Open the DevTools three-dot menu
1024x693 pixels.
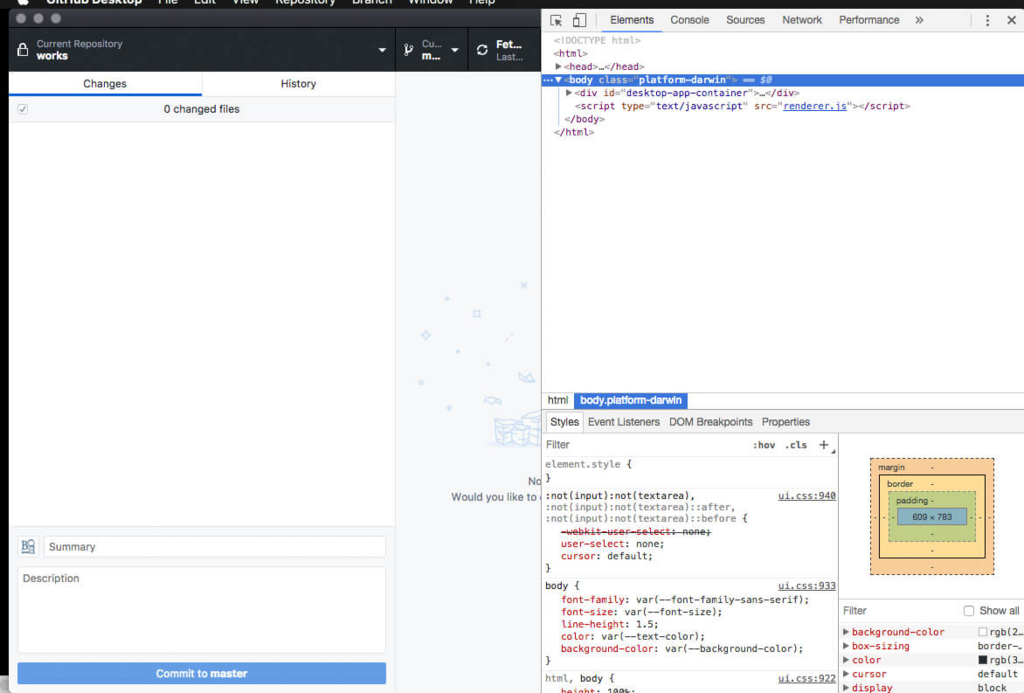coord(987,20)
